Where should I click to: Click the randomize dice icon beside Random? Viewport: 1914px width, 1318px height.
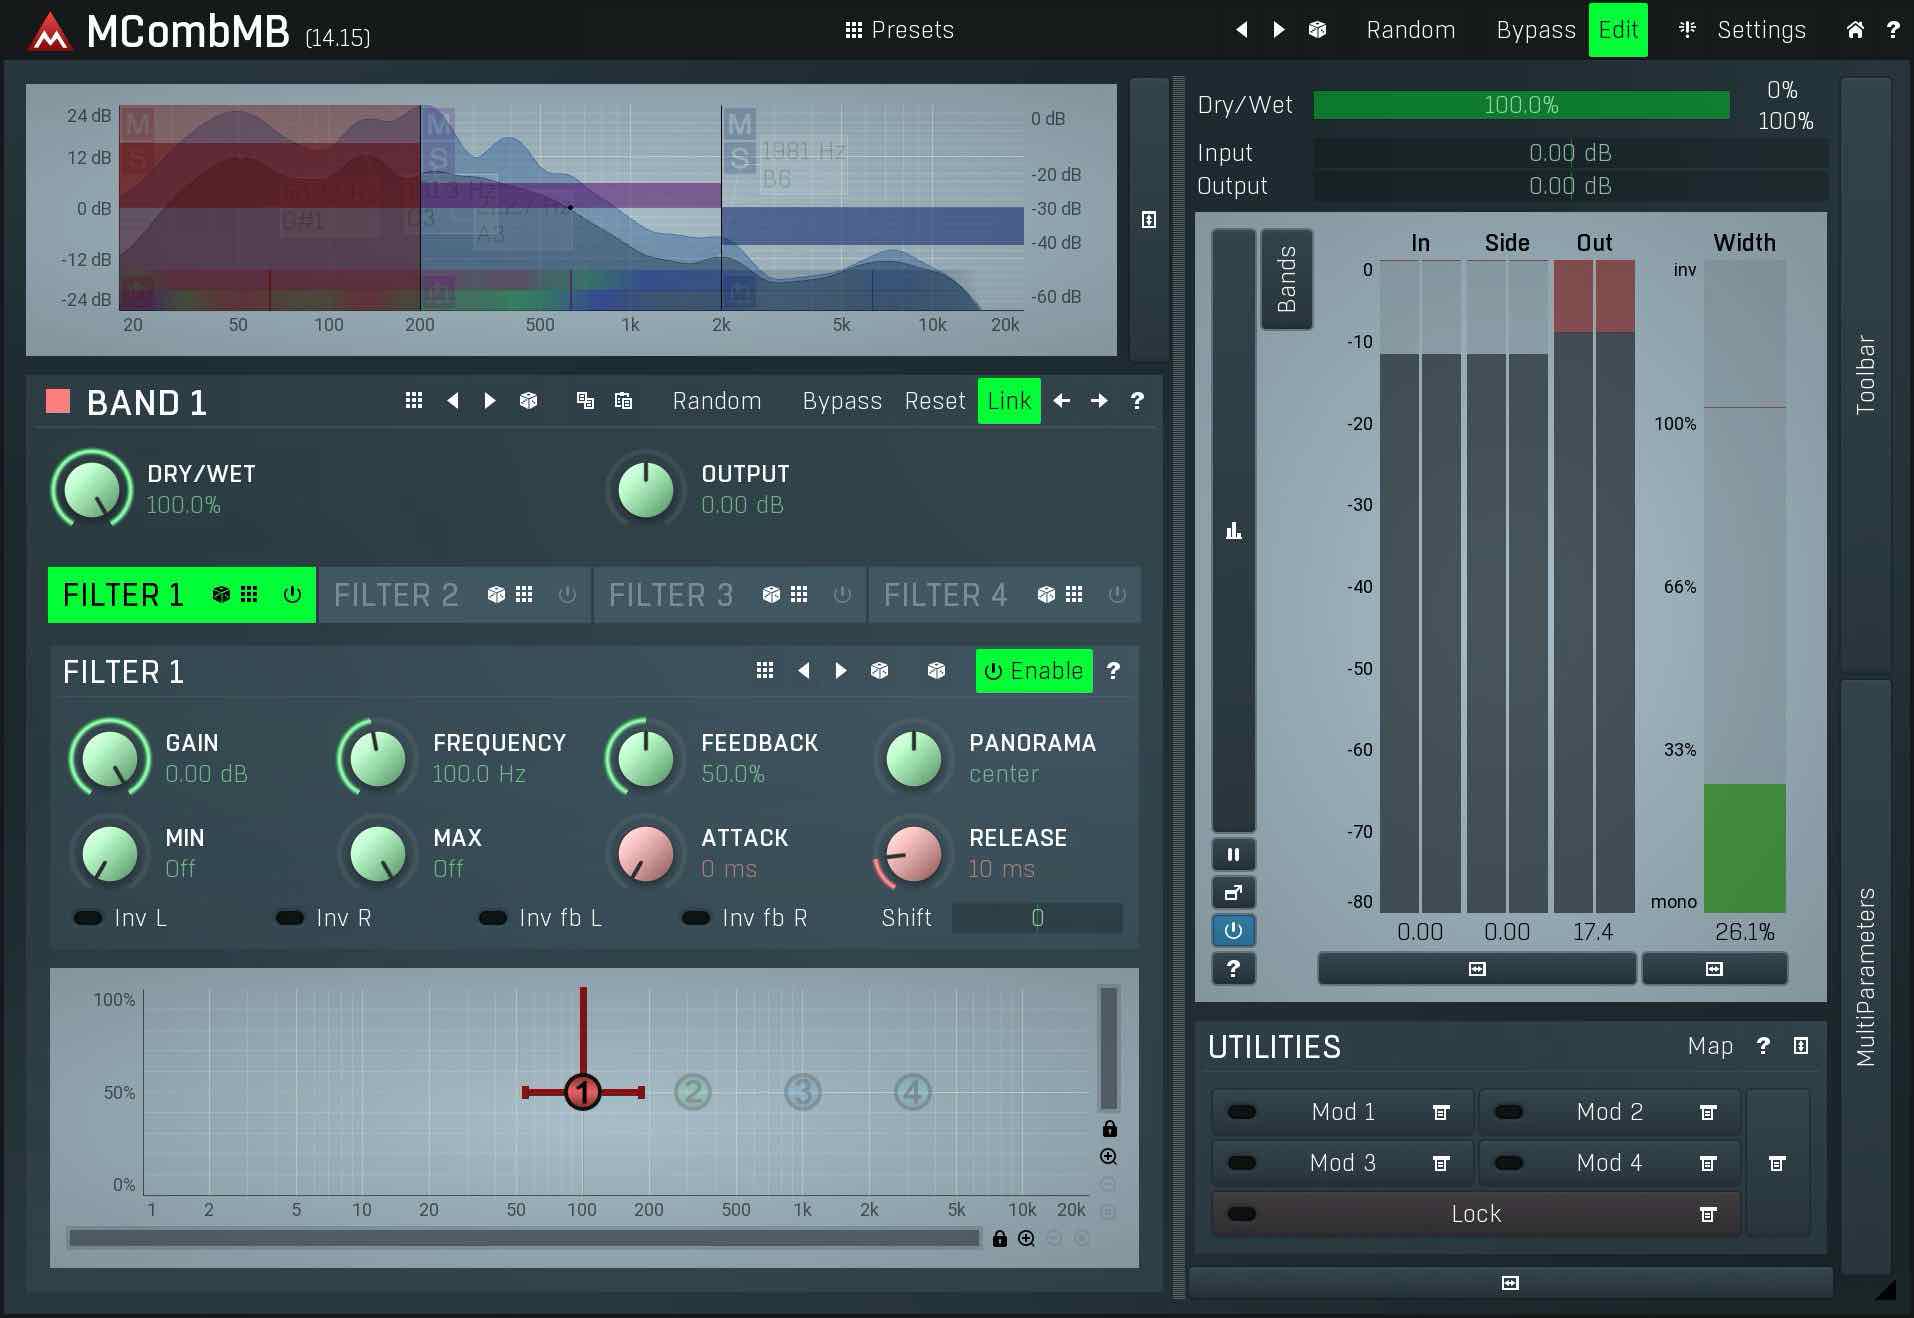[x=1317, y=30]
